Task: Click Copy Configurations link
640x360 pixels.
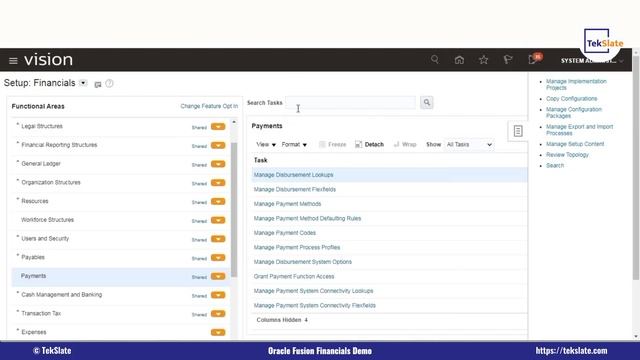Action: pos(571,99)
